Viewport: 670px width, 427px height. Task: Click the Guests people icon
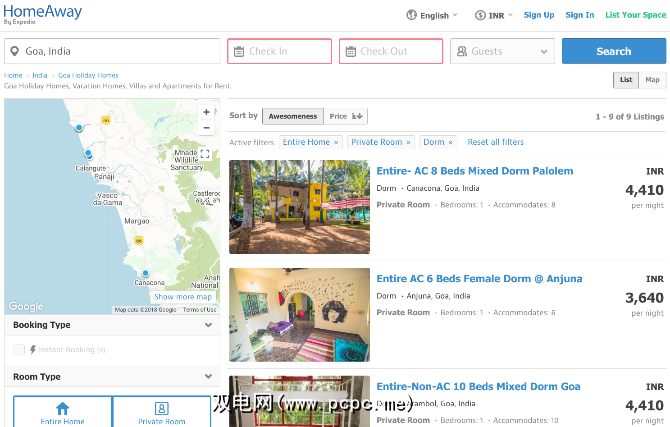462,51
